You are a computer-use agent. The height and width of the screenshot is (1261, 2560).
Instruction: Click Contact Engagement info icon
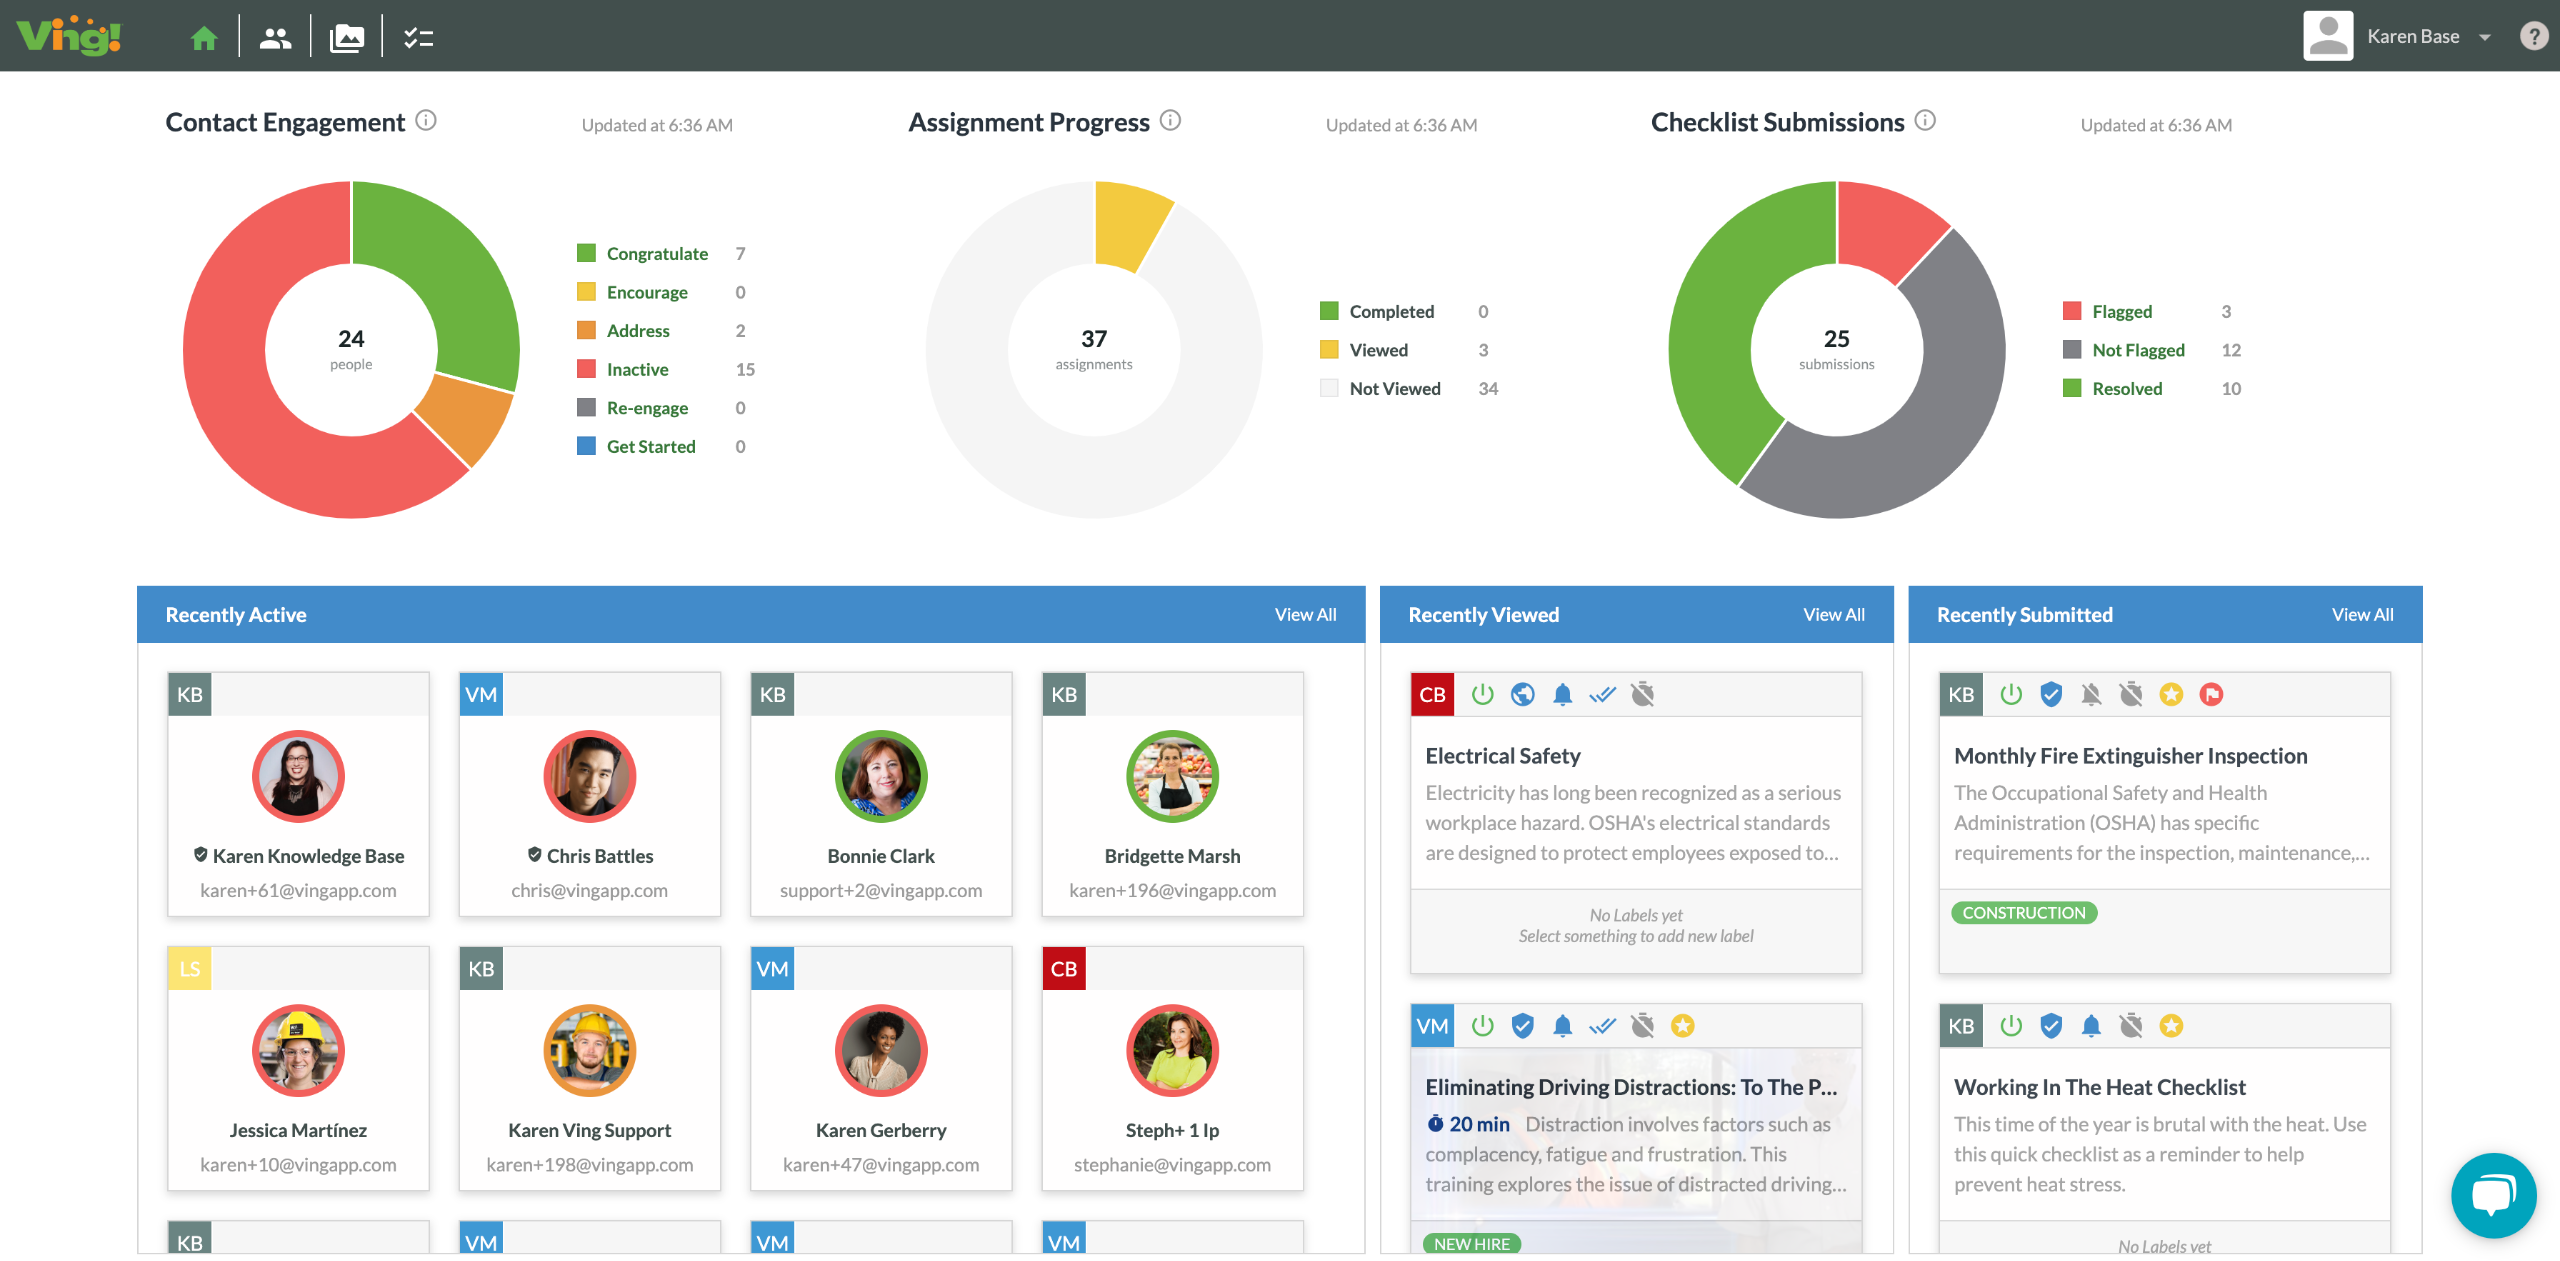tap(426, 121)
